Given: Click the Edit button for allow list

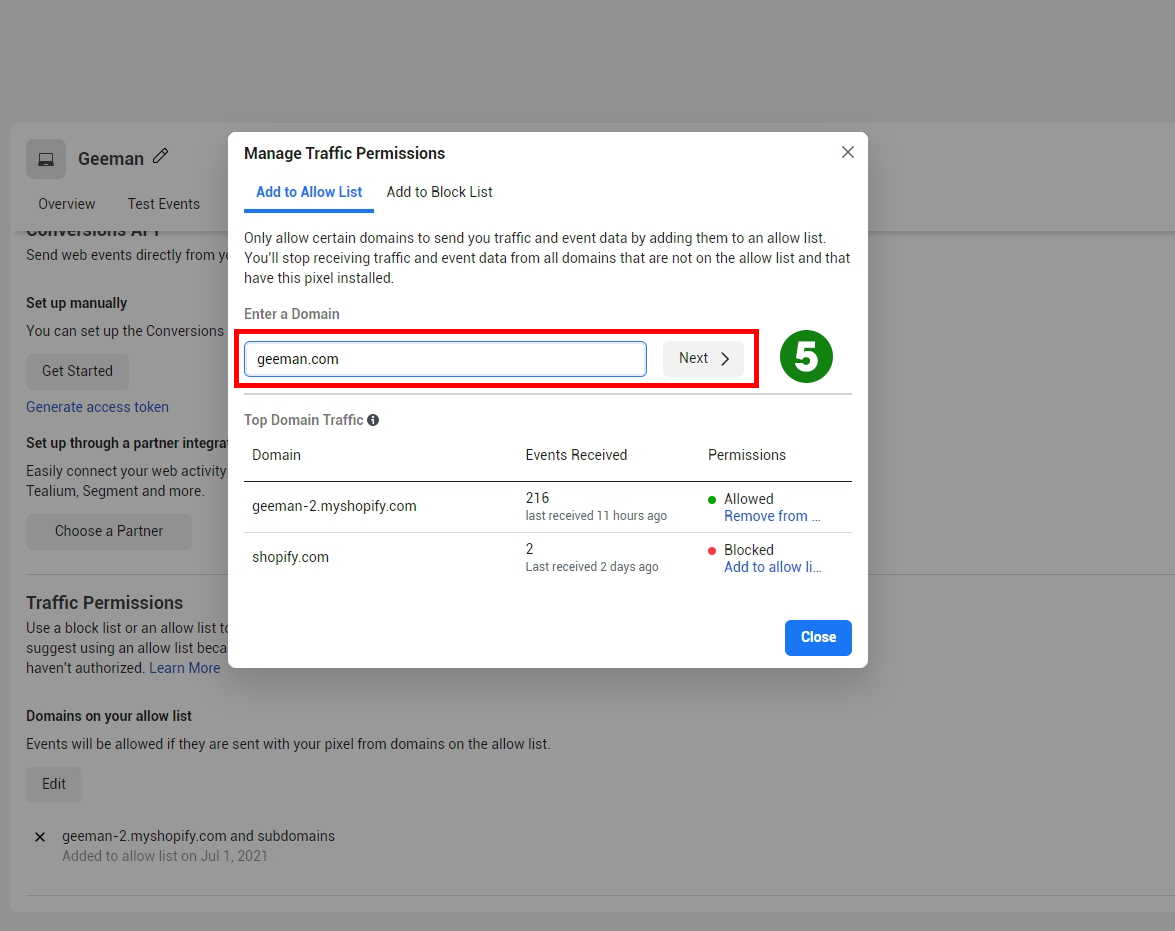Looking at the screenshot, I should [54, 784].
